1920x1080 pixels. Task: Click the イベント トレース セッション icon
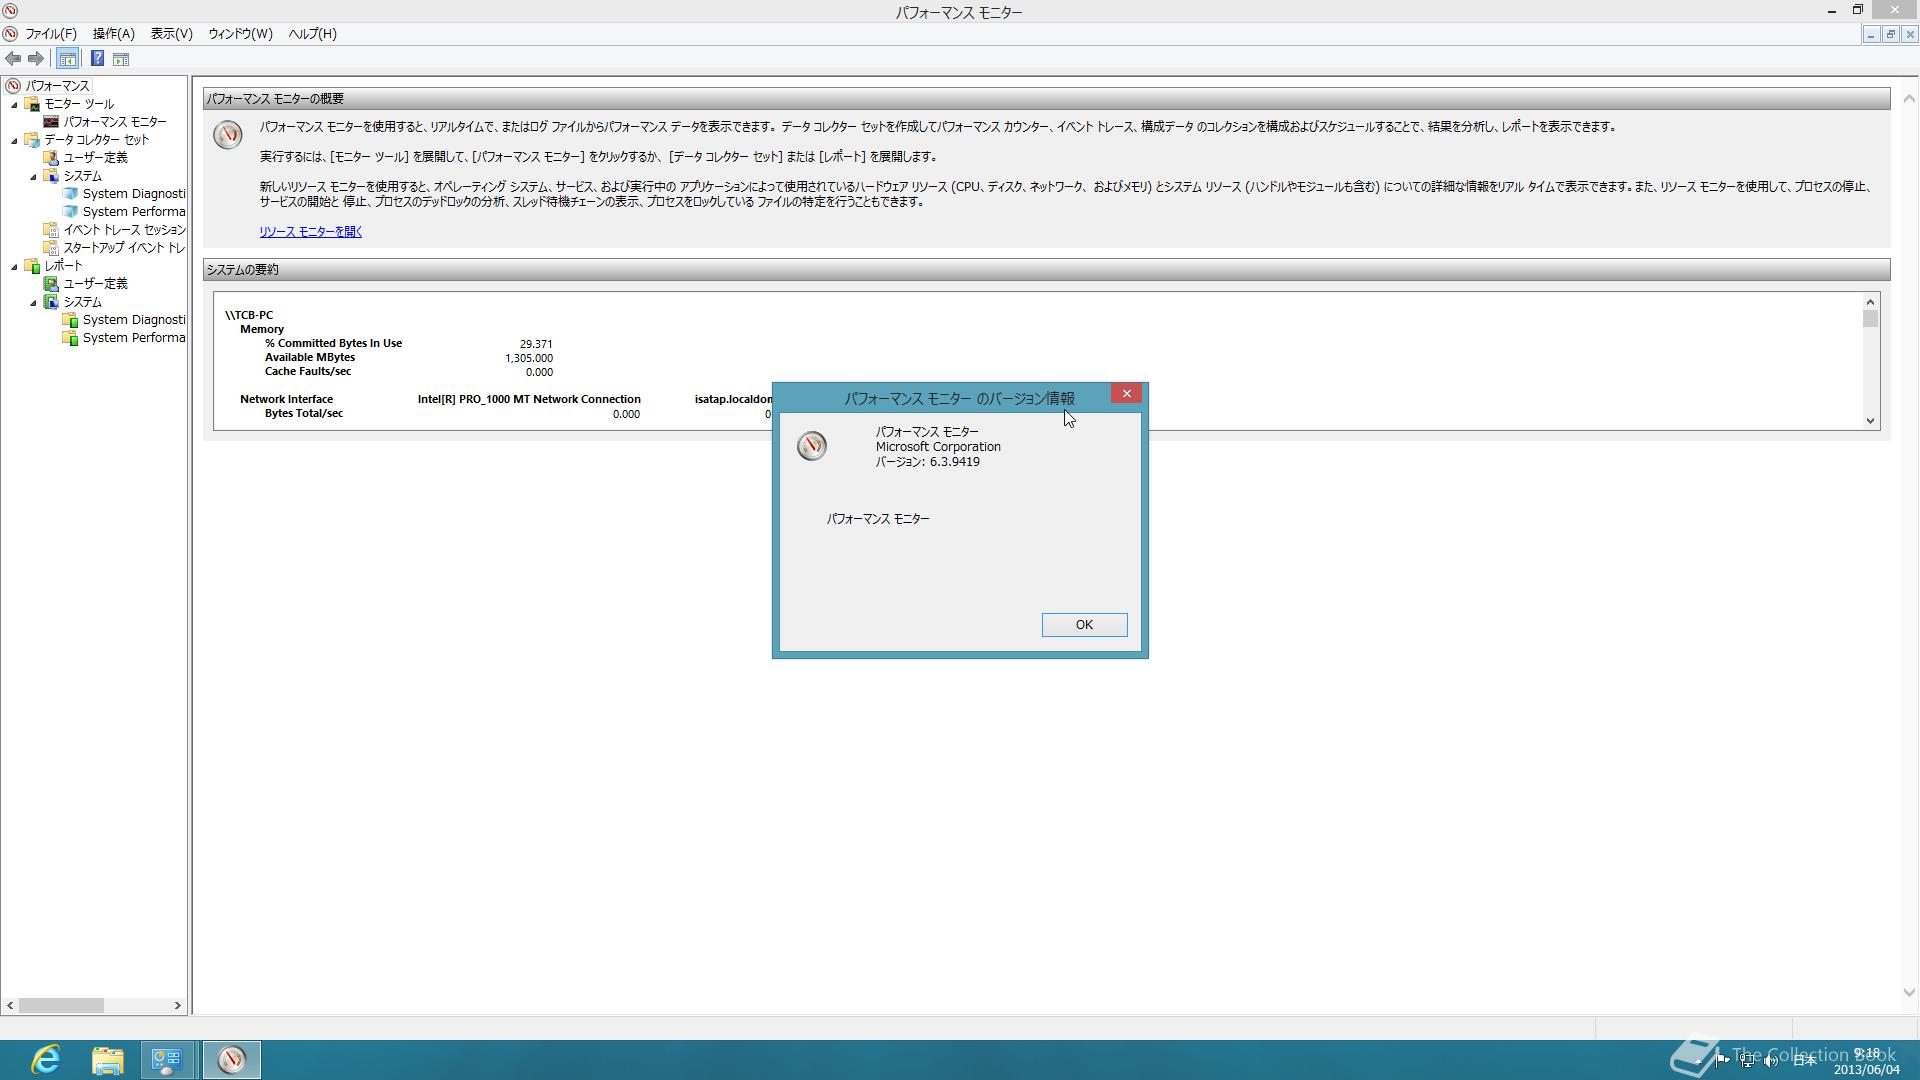[x=51, y=230]
